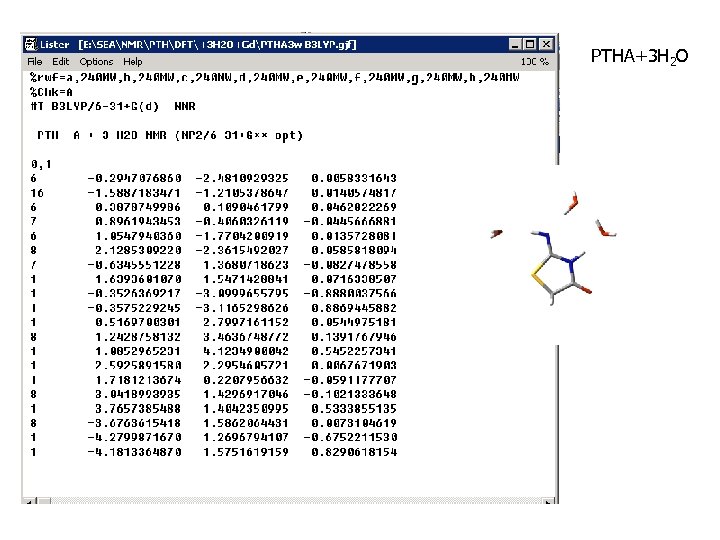Click the Lister application icon in title bar

pos(31,45)
